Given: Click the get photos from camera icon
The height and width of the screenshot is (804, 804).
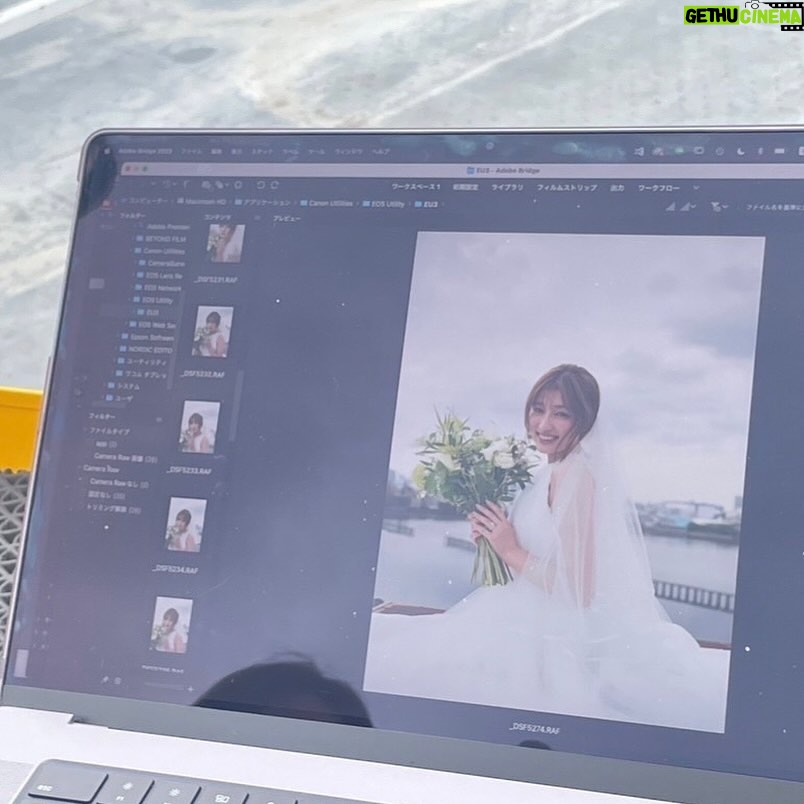Looking at the screenshot, I should 206,185.
